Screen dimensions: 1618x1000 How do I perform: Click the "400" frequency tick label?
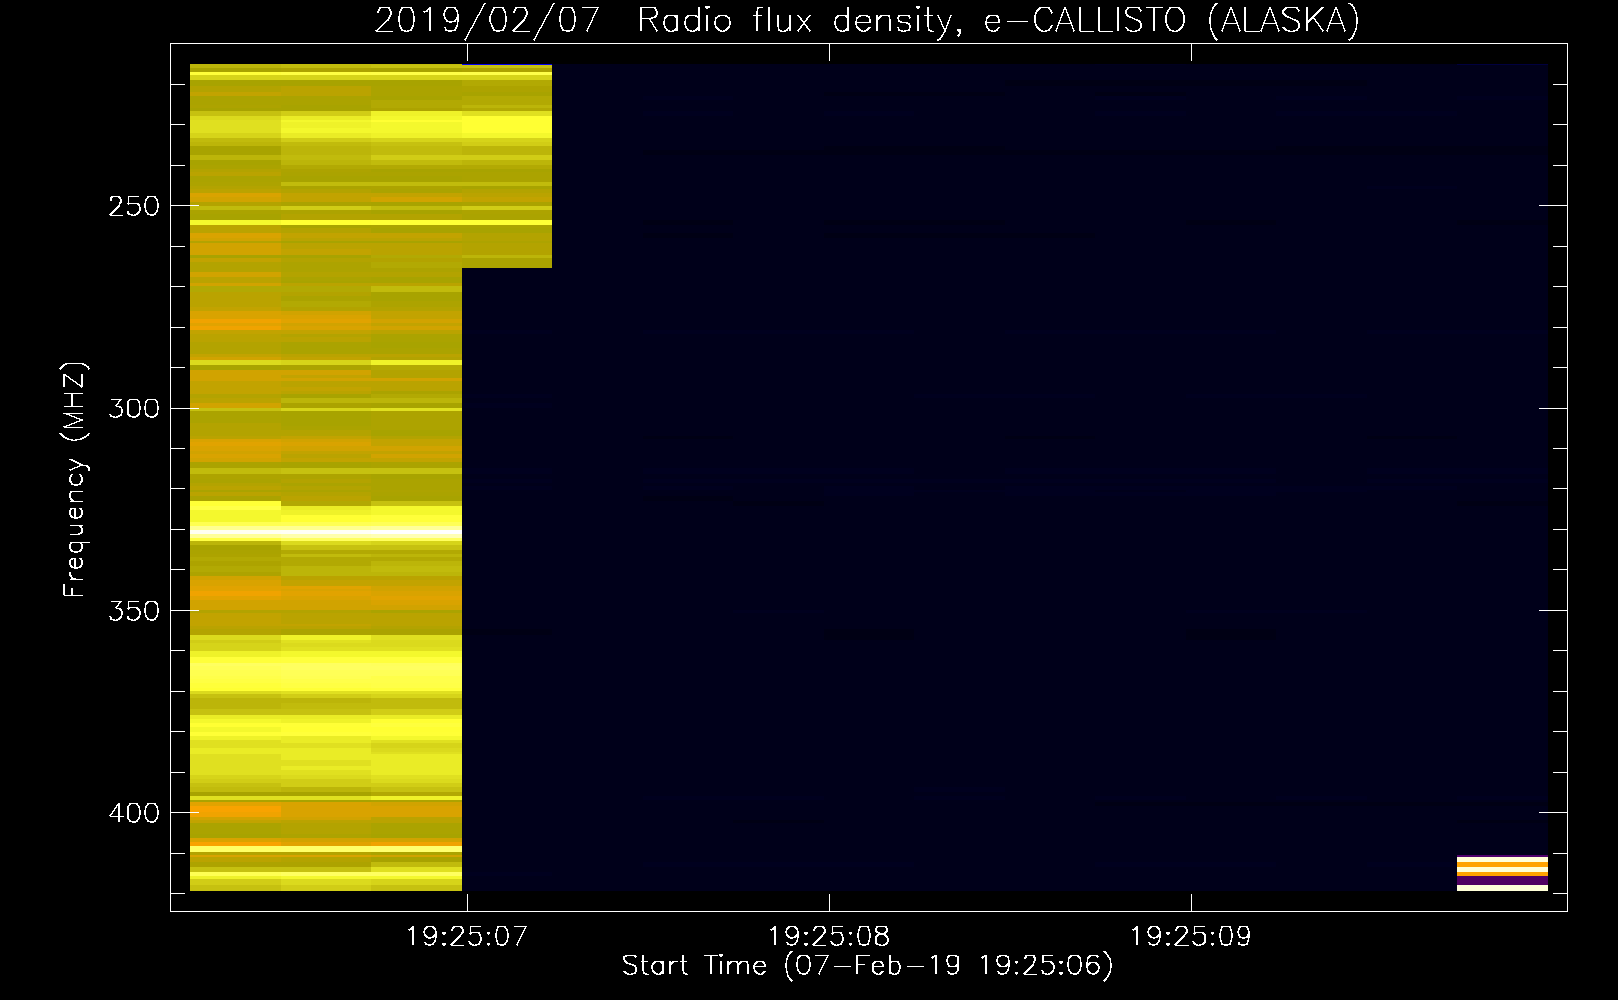point(133,813)
